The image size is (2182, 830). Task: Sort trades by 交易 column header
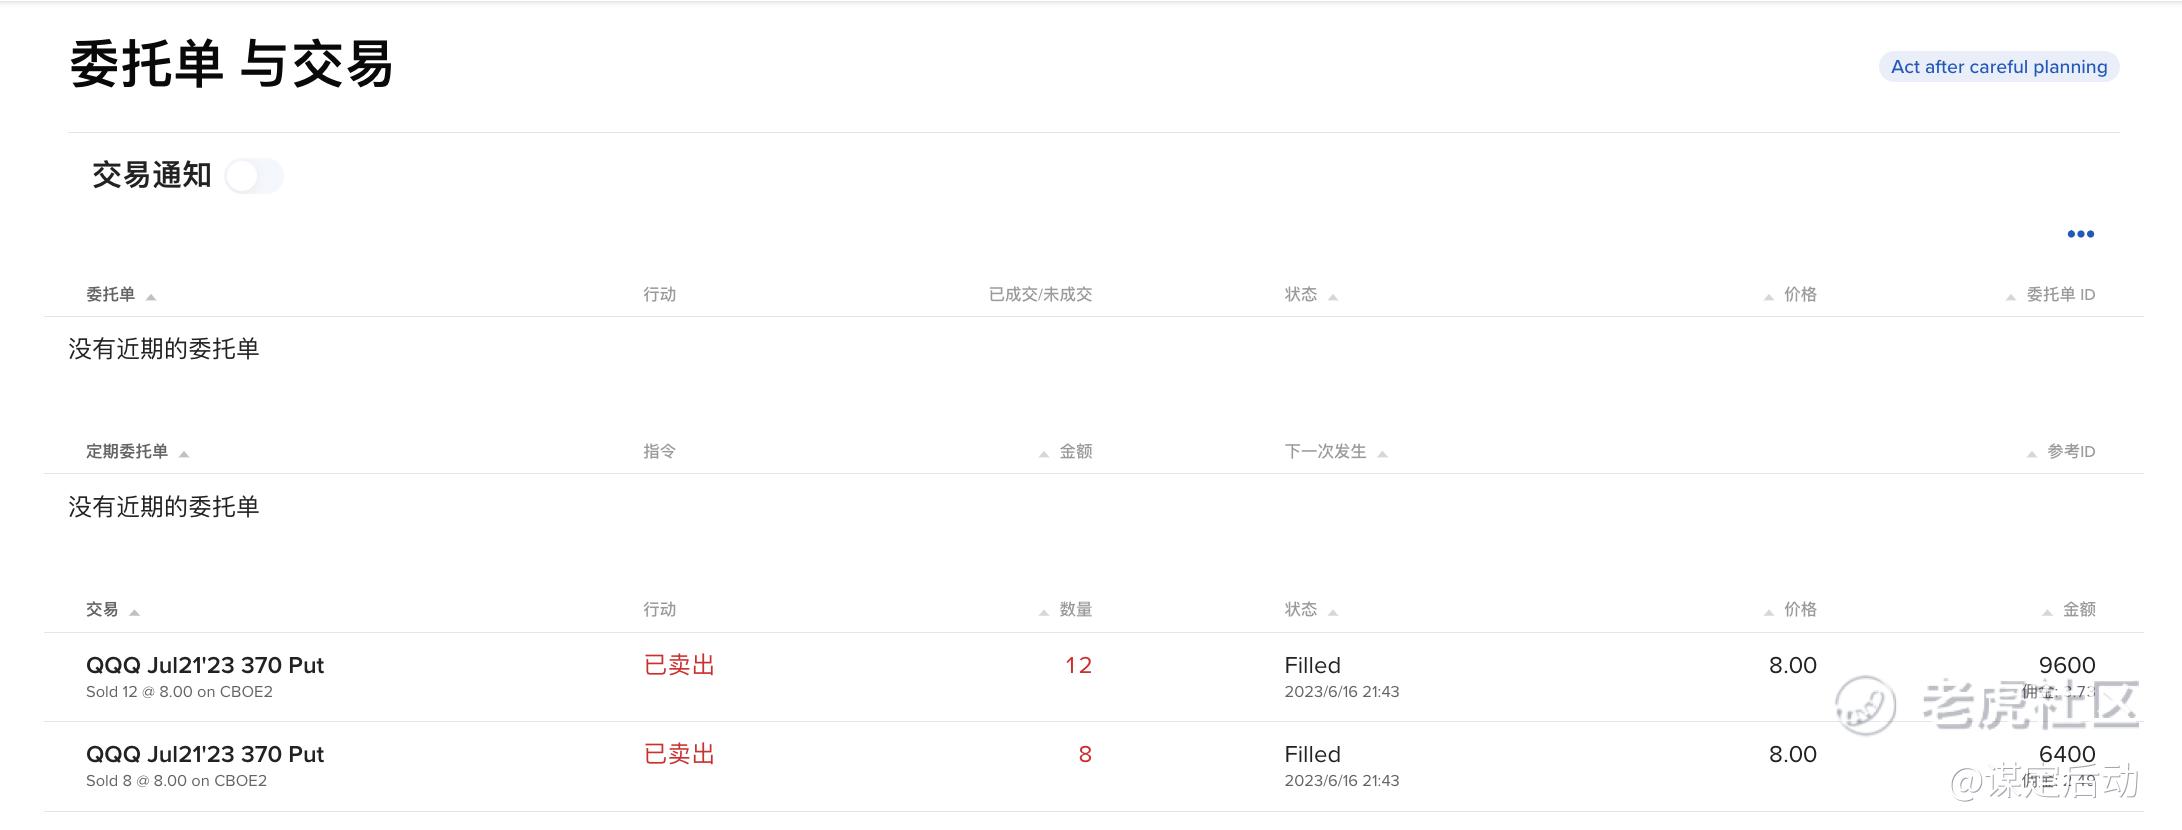pyautogui.click(x=102, y=609)
